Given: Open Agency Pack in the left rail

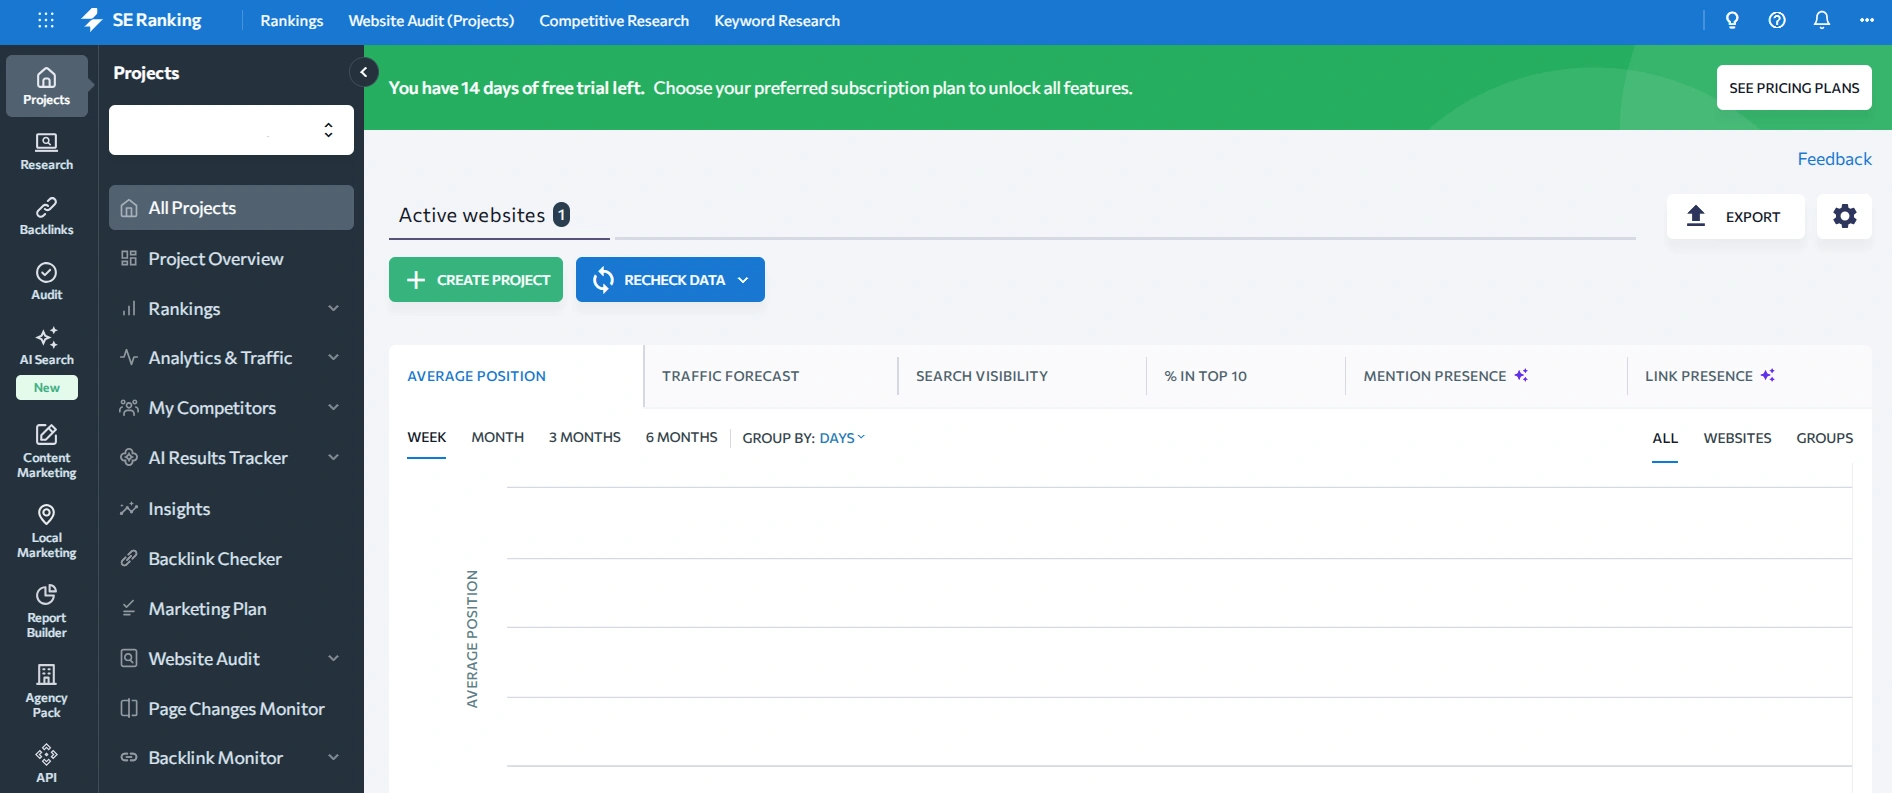Looking at the screenshot, I should 47,691.
